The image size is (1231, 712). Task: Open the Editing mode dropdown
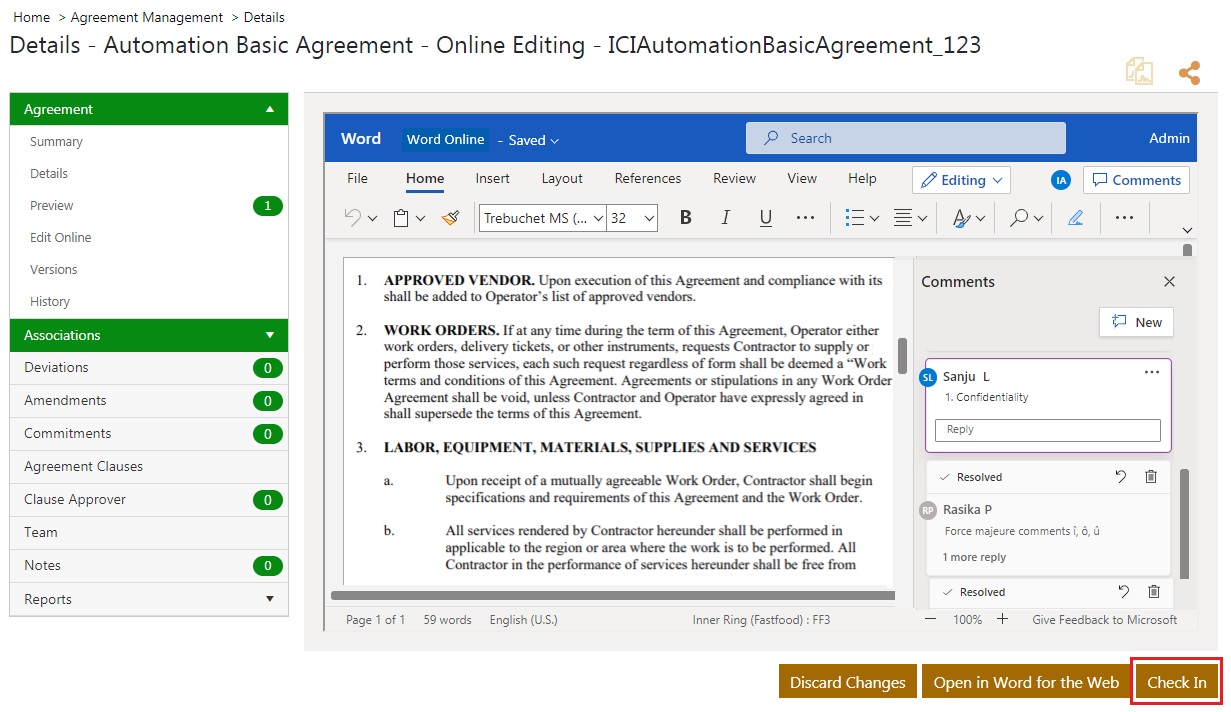click(x=961, y=180)
